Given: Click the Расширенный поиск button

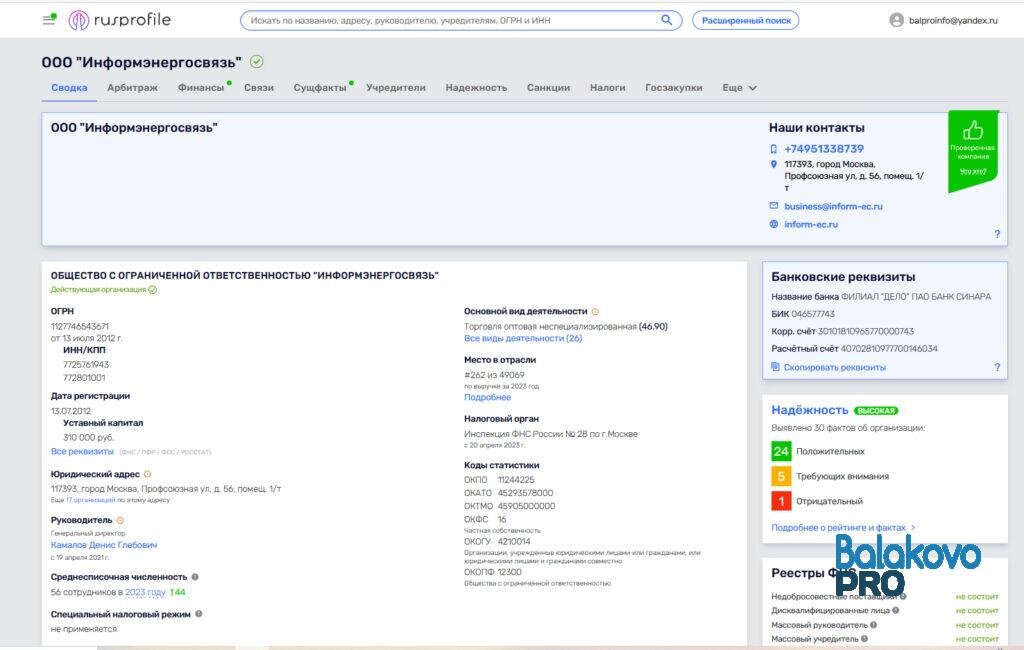Looking at the screenshot, I should coord(746,20).
